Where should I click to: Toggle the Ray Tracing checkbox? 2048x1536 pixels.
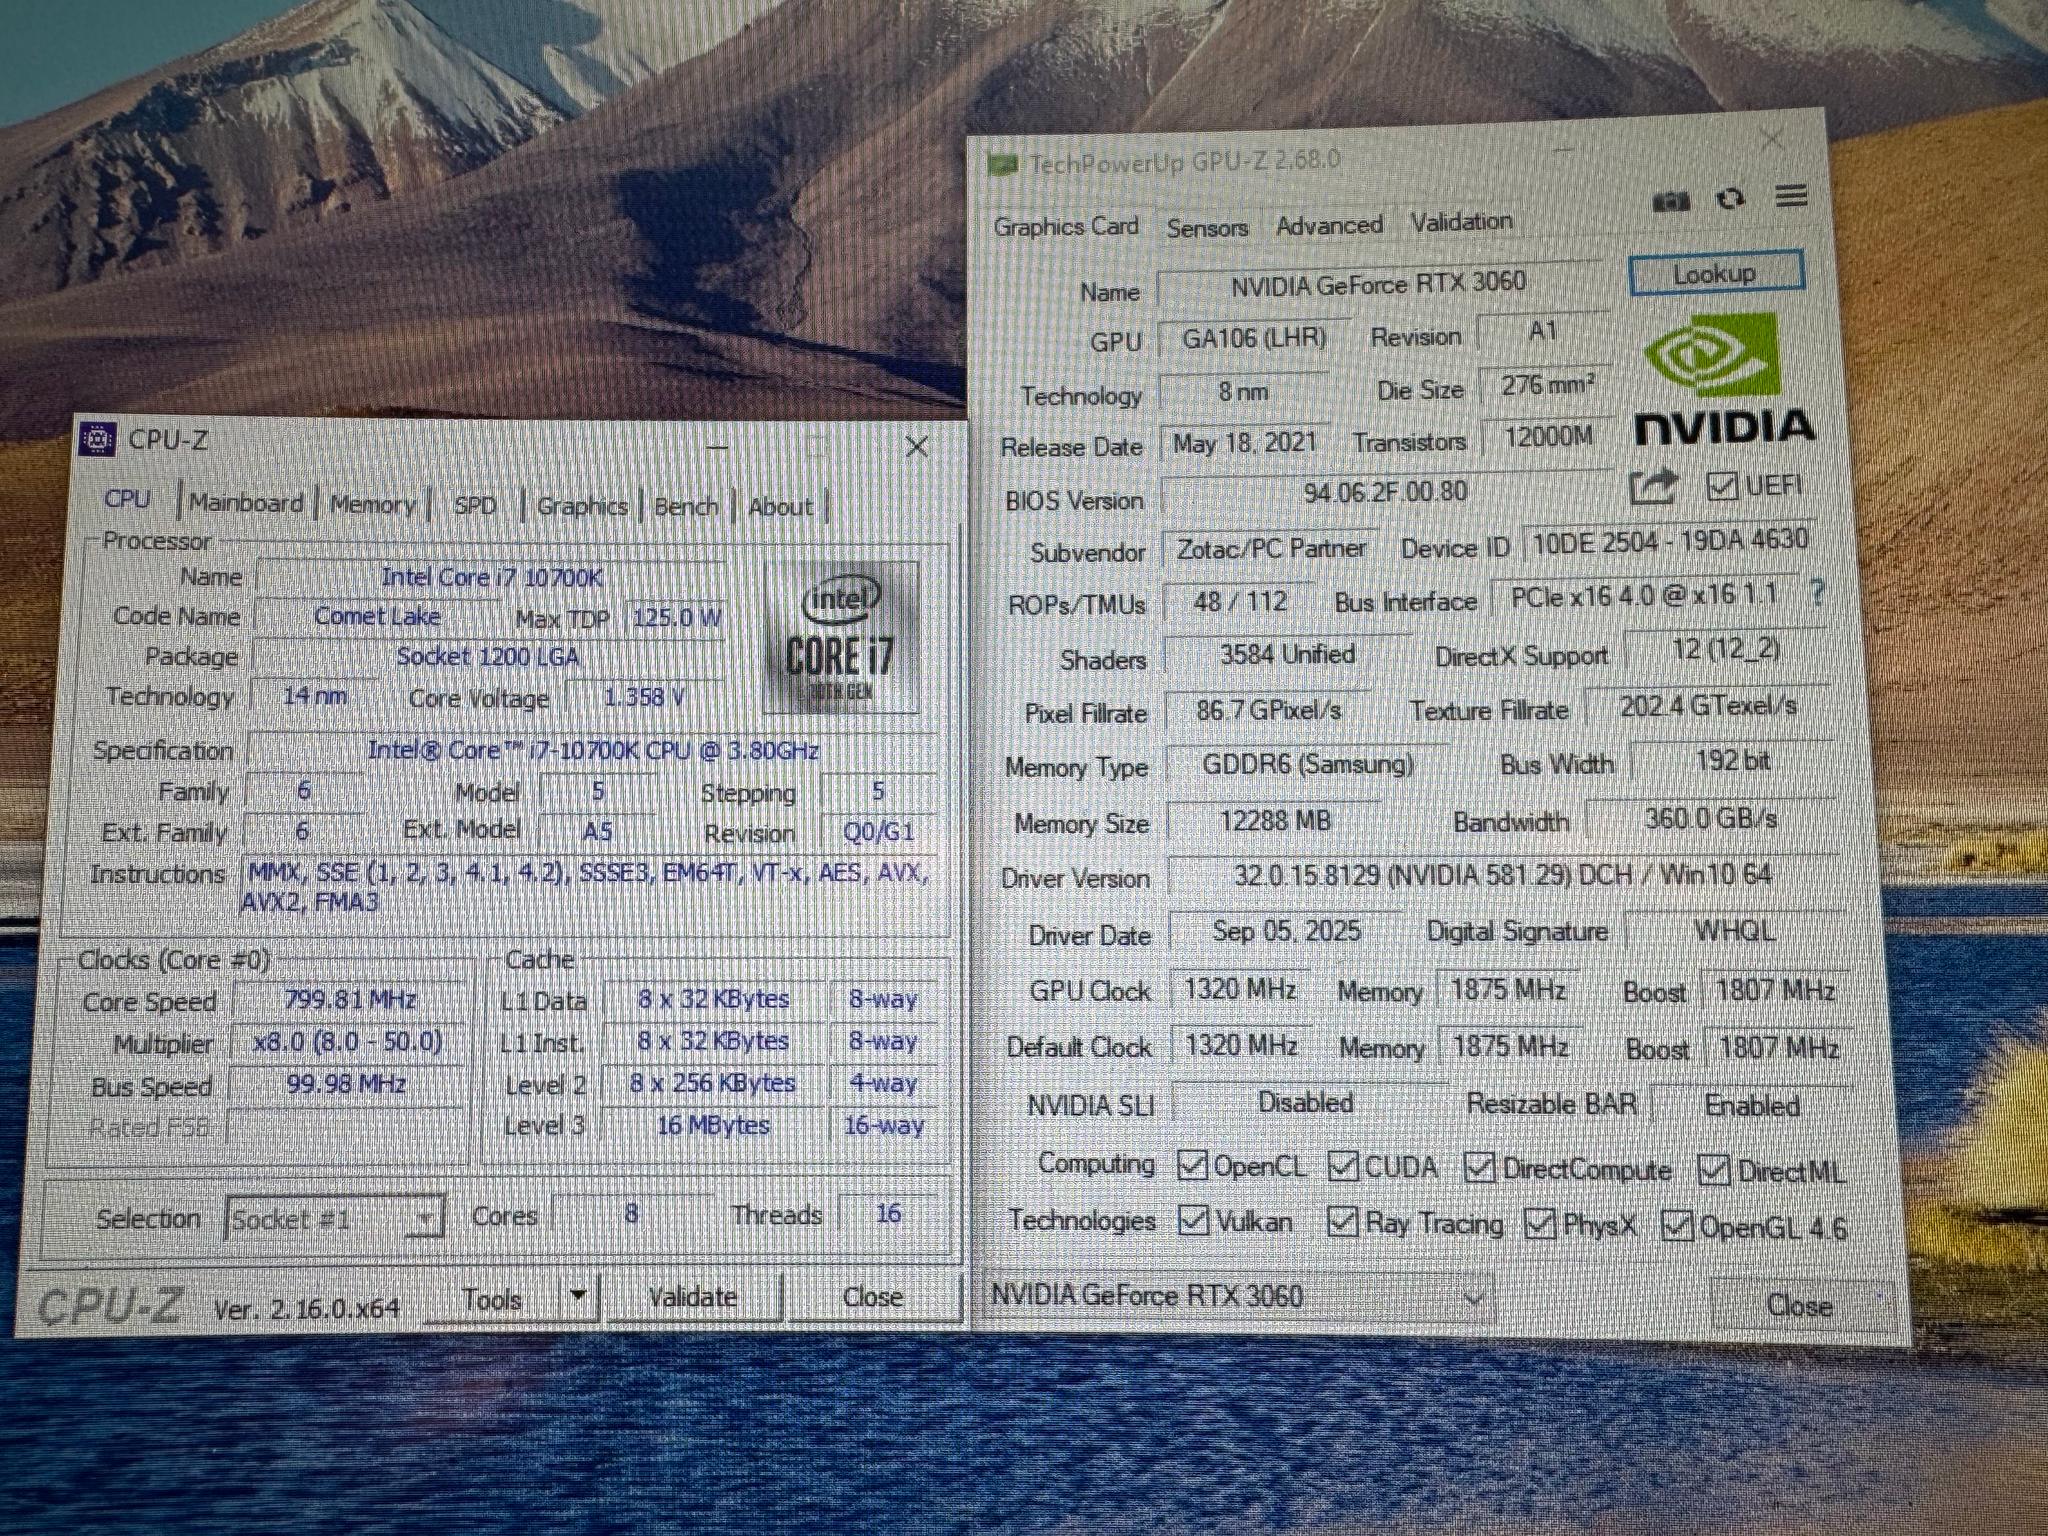point(1342,1221)
